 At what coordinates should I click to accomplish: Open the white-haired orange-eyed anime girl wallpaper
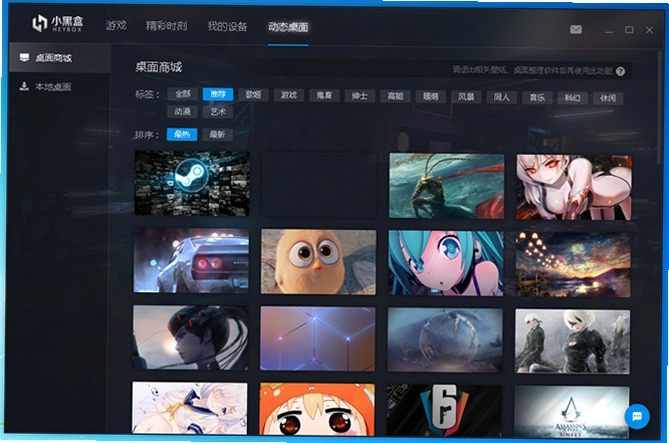pyautogui.click(x=574, y=187)
